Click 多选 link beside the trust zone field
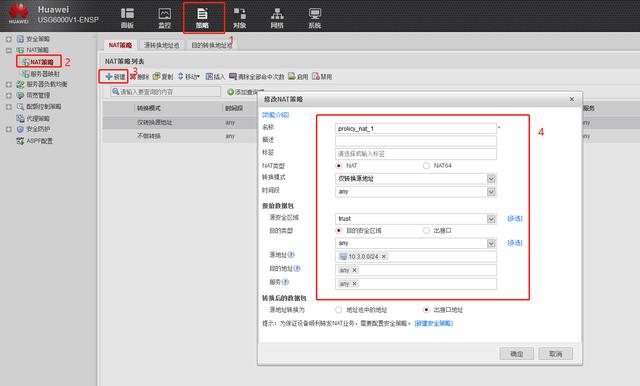This screenshot has width=640, height=386. pos(515,218)
